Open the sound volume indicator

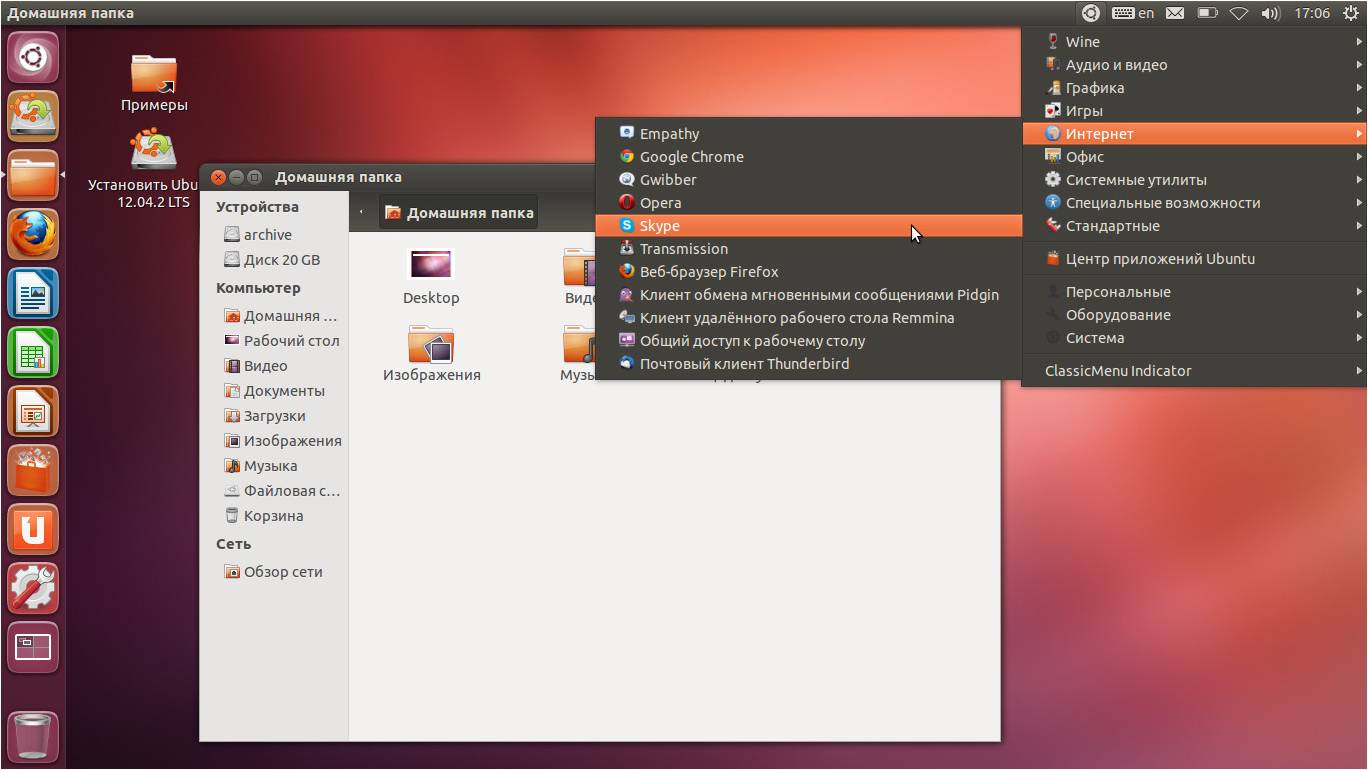point(1271,13)
